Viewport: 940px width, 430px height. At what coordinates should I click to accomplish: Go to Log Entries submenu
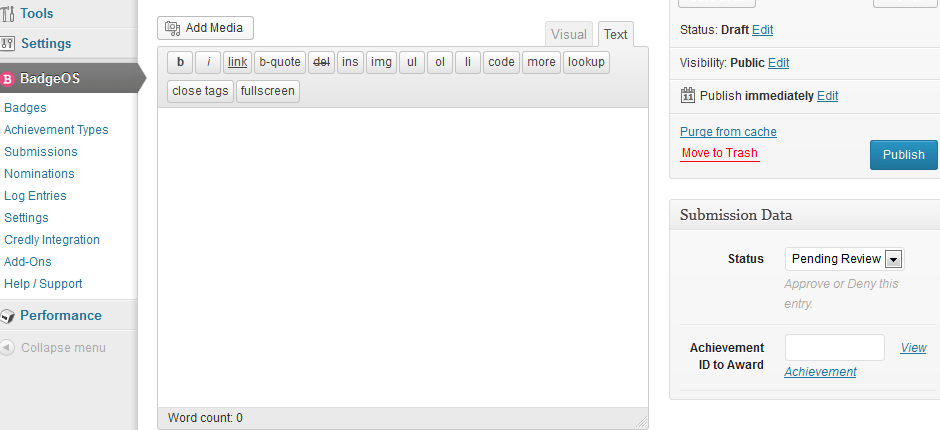click(35, 196)
